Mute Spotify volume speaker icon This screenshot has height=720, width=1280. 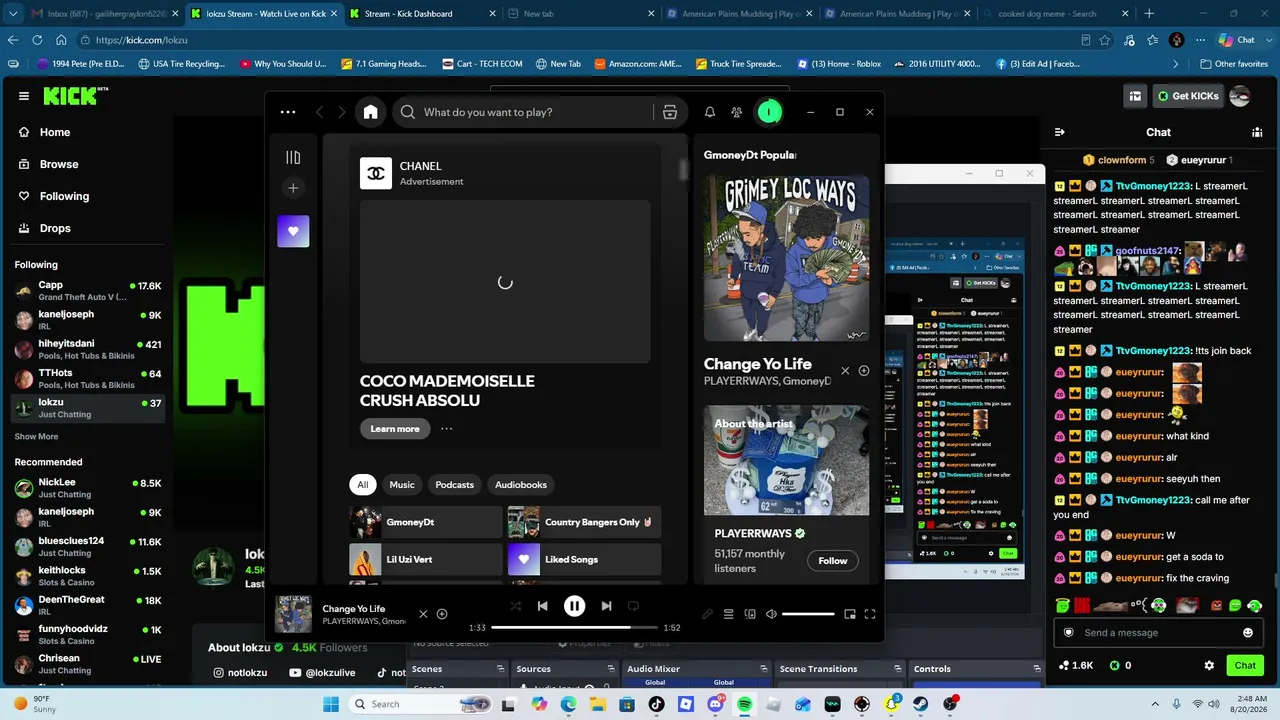pos(771,614)
